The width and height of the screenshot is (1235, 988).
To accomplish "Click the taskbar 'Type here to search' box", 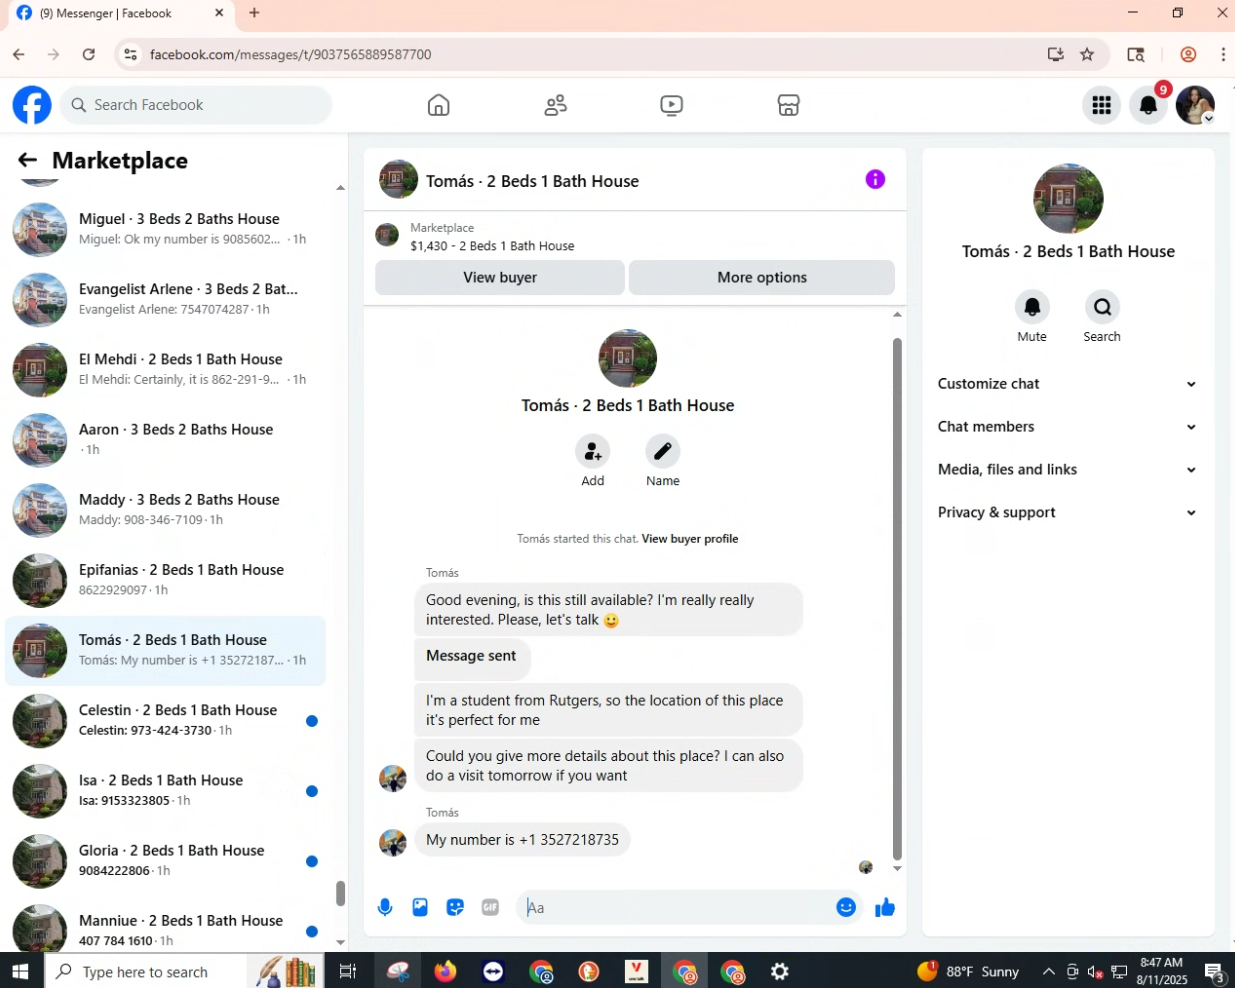I will [145, 971].
